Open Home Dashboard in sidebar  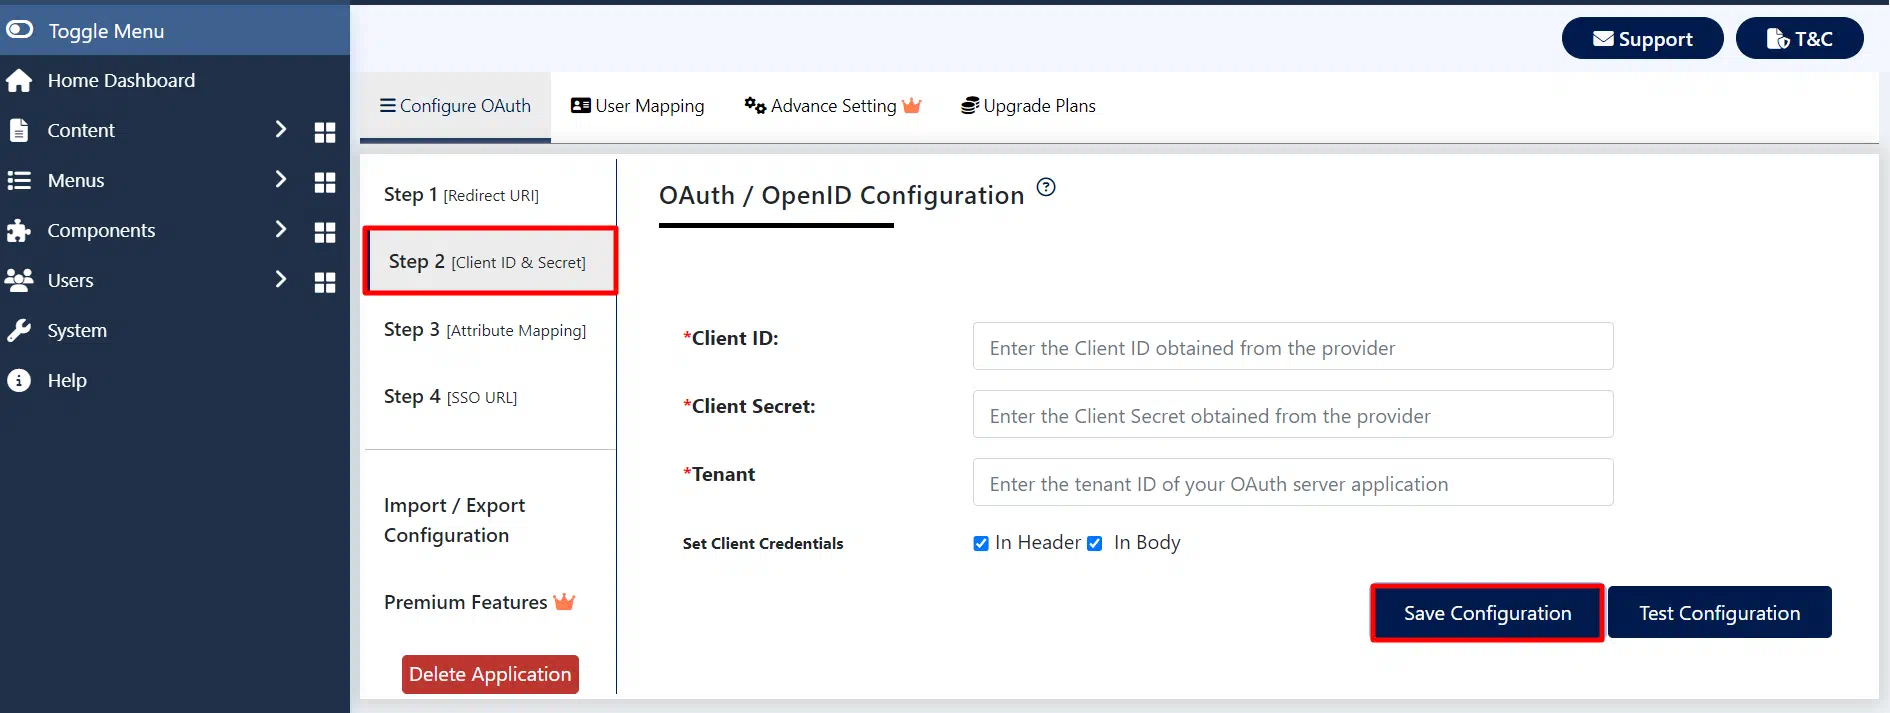tap(175, 80)
